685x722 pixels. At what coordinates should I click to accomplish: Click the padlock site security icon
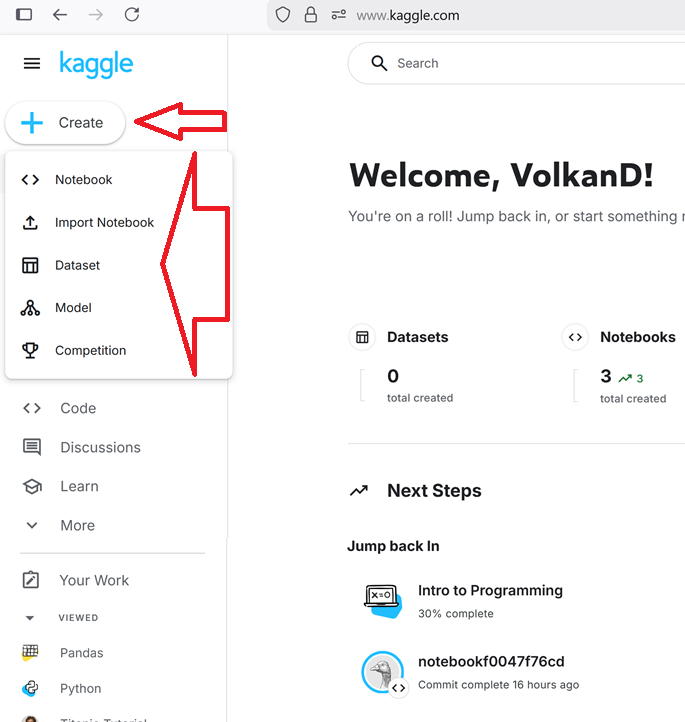(x=310, y=15)
